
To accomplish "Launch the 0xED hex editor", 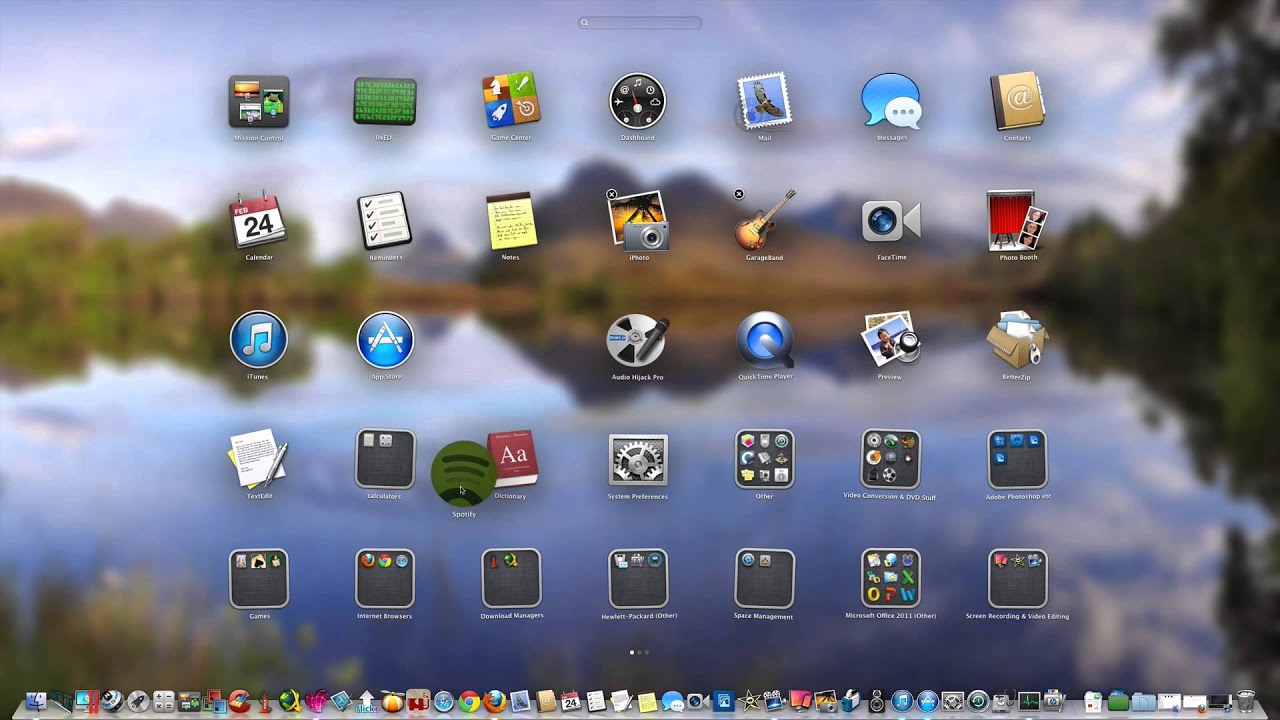I will click(385, 101).
